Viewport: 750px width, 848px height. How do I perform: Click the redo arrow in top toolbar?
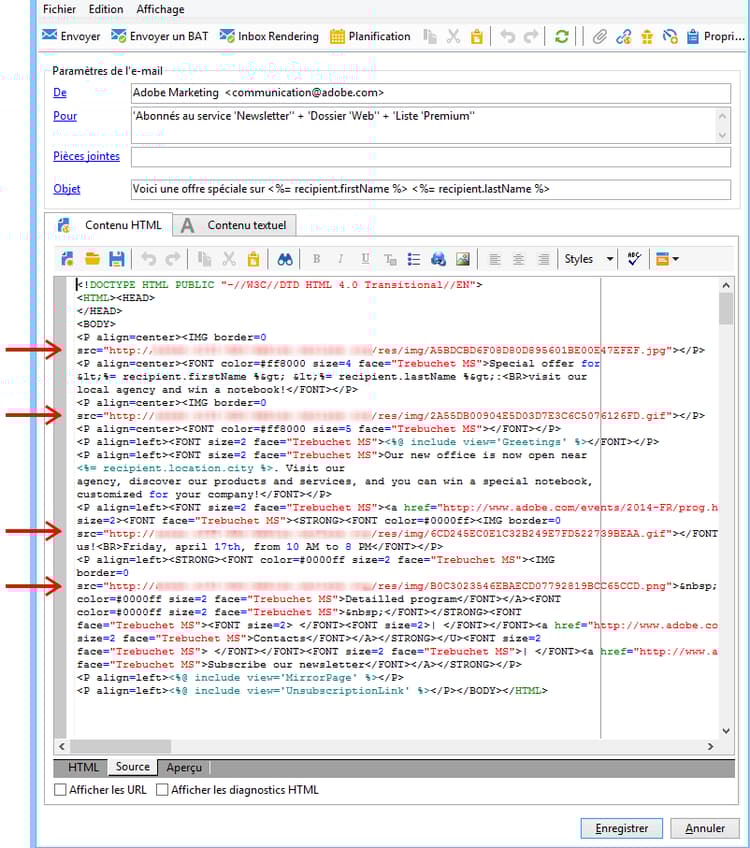(x=531, y=36)
